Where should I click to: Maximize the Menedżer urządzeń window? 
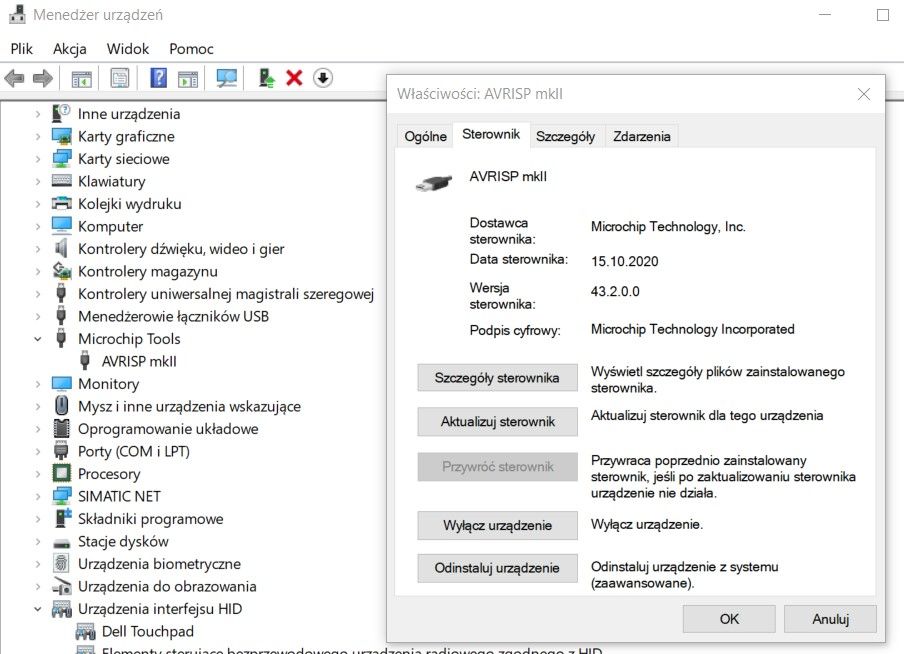click(883, 15)
